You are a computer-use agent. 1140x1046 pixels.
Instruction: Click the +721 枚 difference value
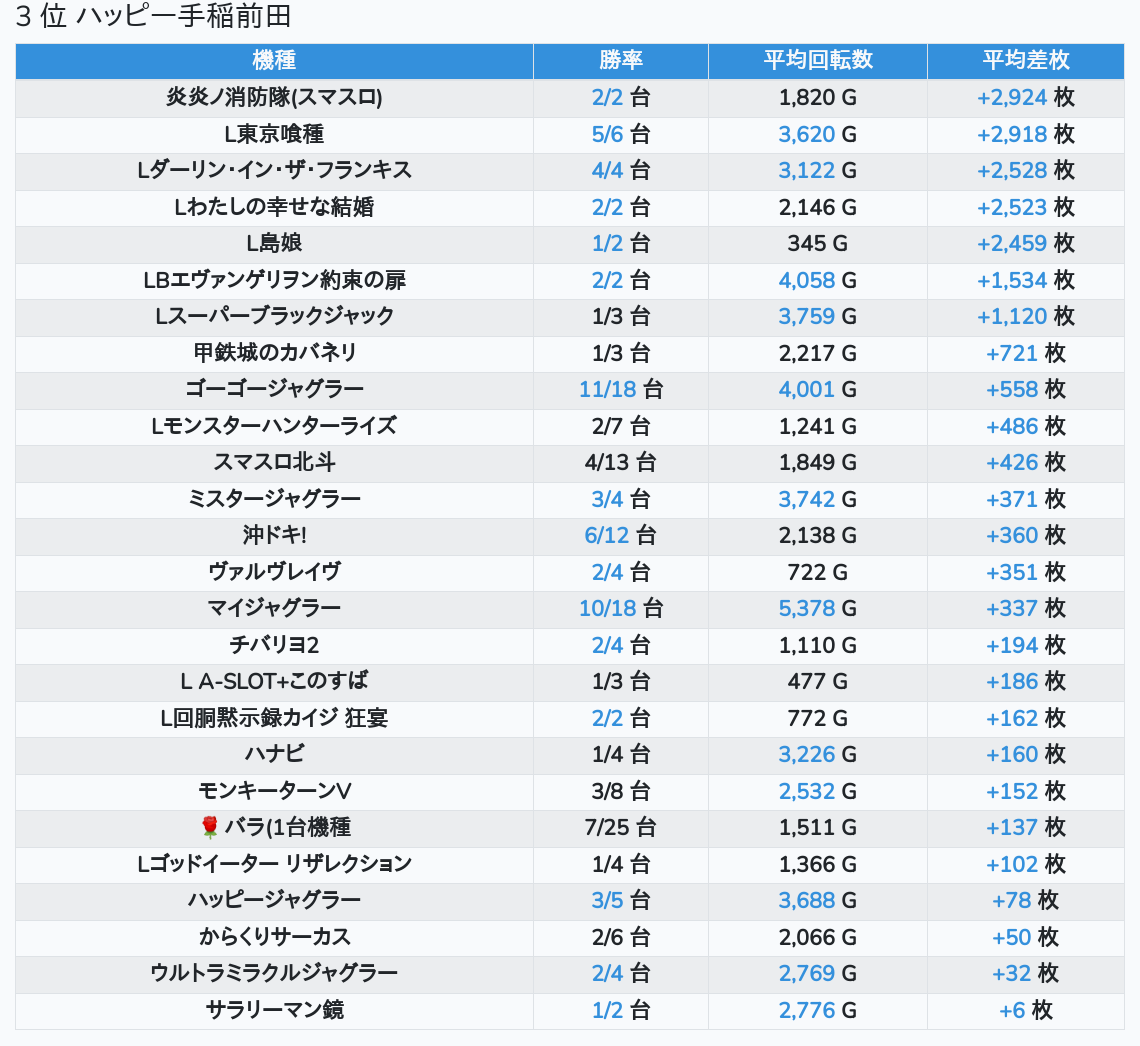point(1026,353)
